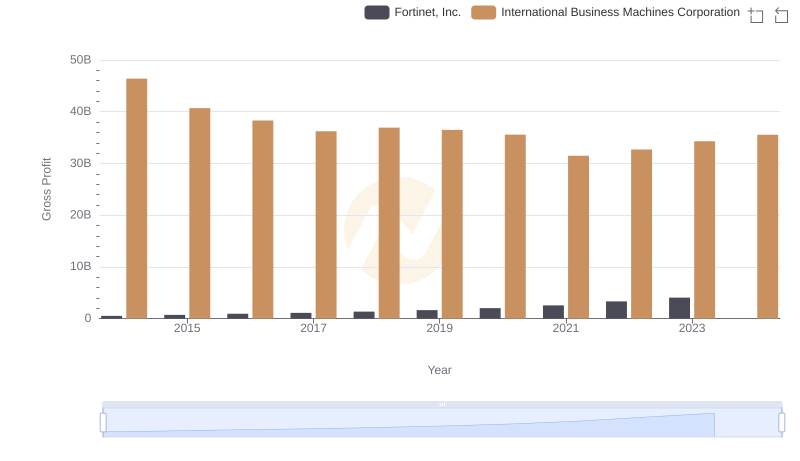Click the last IBM bar for 2024
The image size is (800, 461).
click(767, 226)
